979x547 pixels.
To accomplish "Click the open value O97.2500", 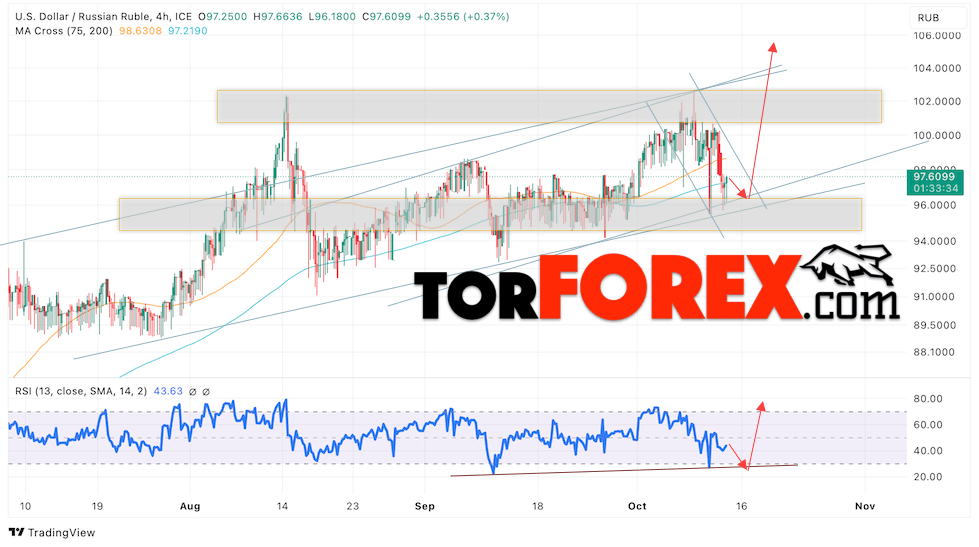I will tap(222, 17).
